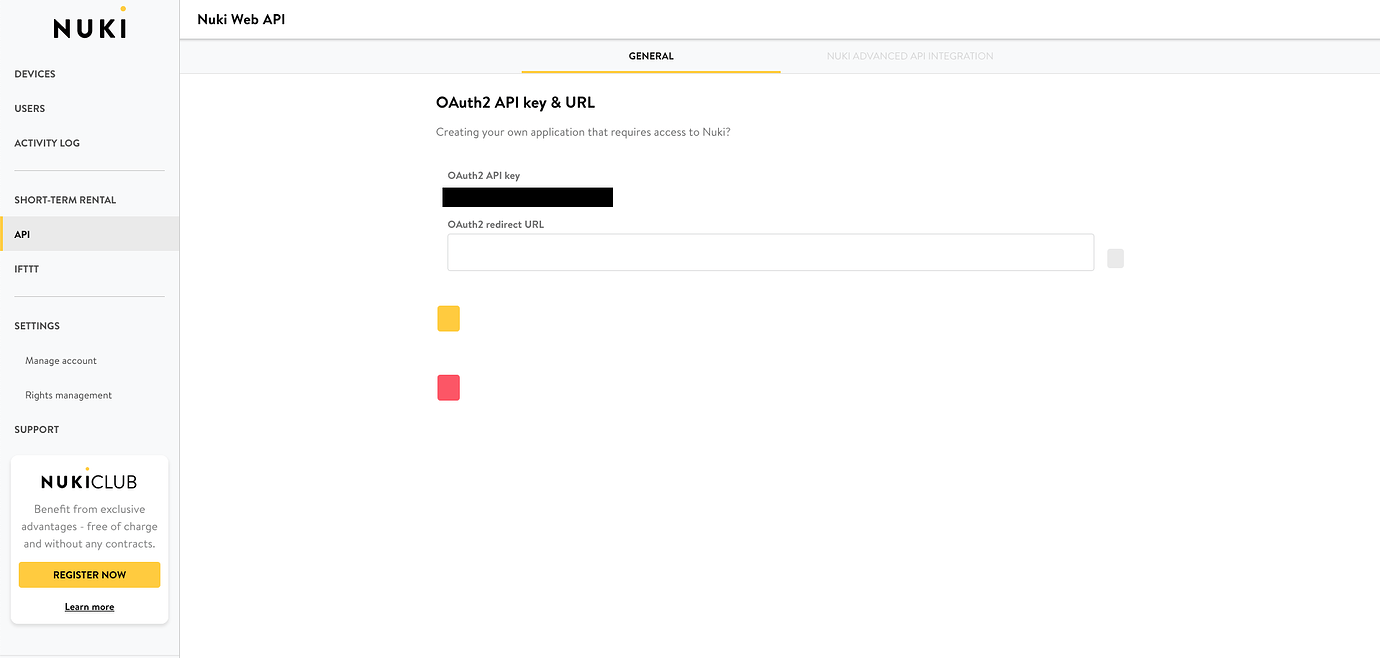Click the Nuki logo
The height and width of the screenshot is (658, 1380).
click(x=89, y=26)
